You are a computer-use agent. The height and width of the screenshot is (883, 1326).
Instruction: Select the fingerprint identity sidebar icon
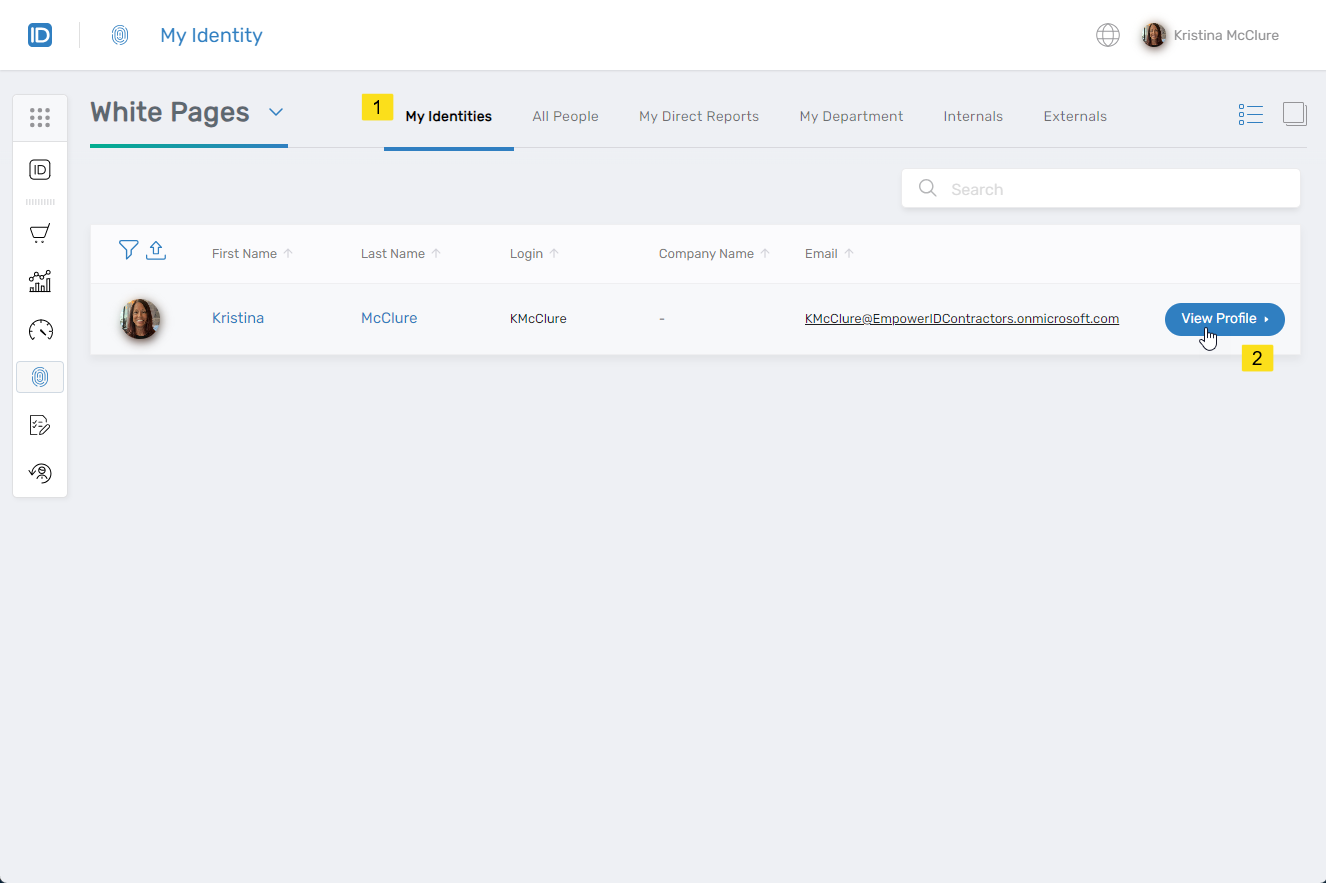tap(40, 377)
